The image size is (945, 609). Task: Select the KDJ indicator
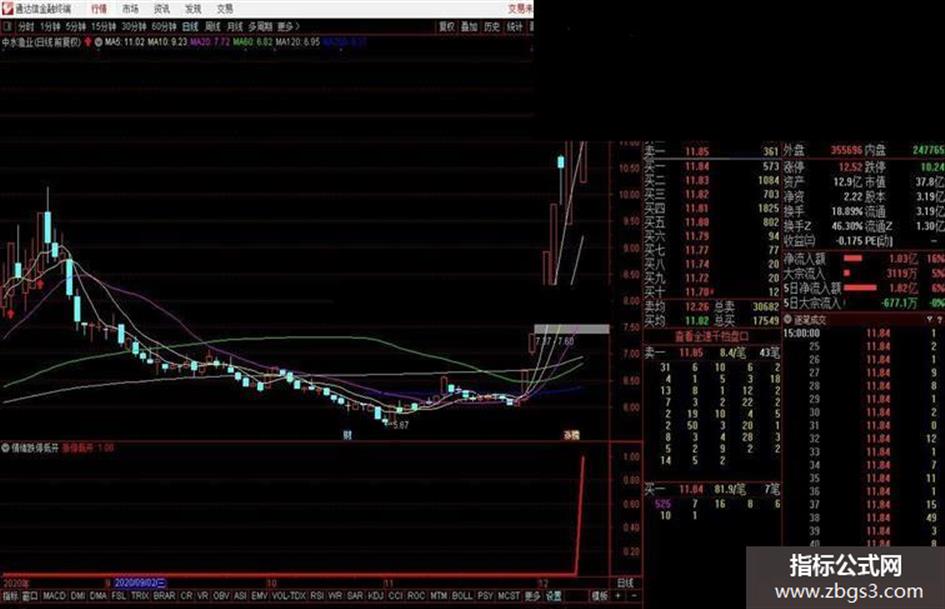pos(375,596)
